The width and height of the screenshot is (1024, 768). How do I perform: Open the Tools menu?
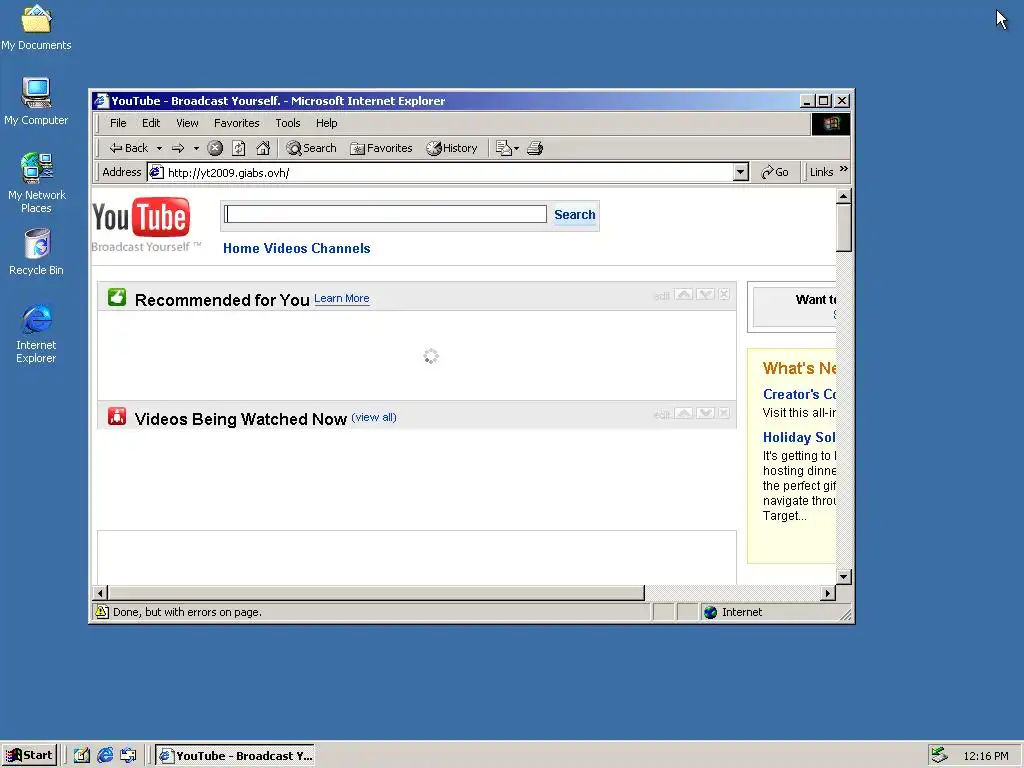pyautogui.click(x=288, y=123)
